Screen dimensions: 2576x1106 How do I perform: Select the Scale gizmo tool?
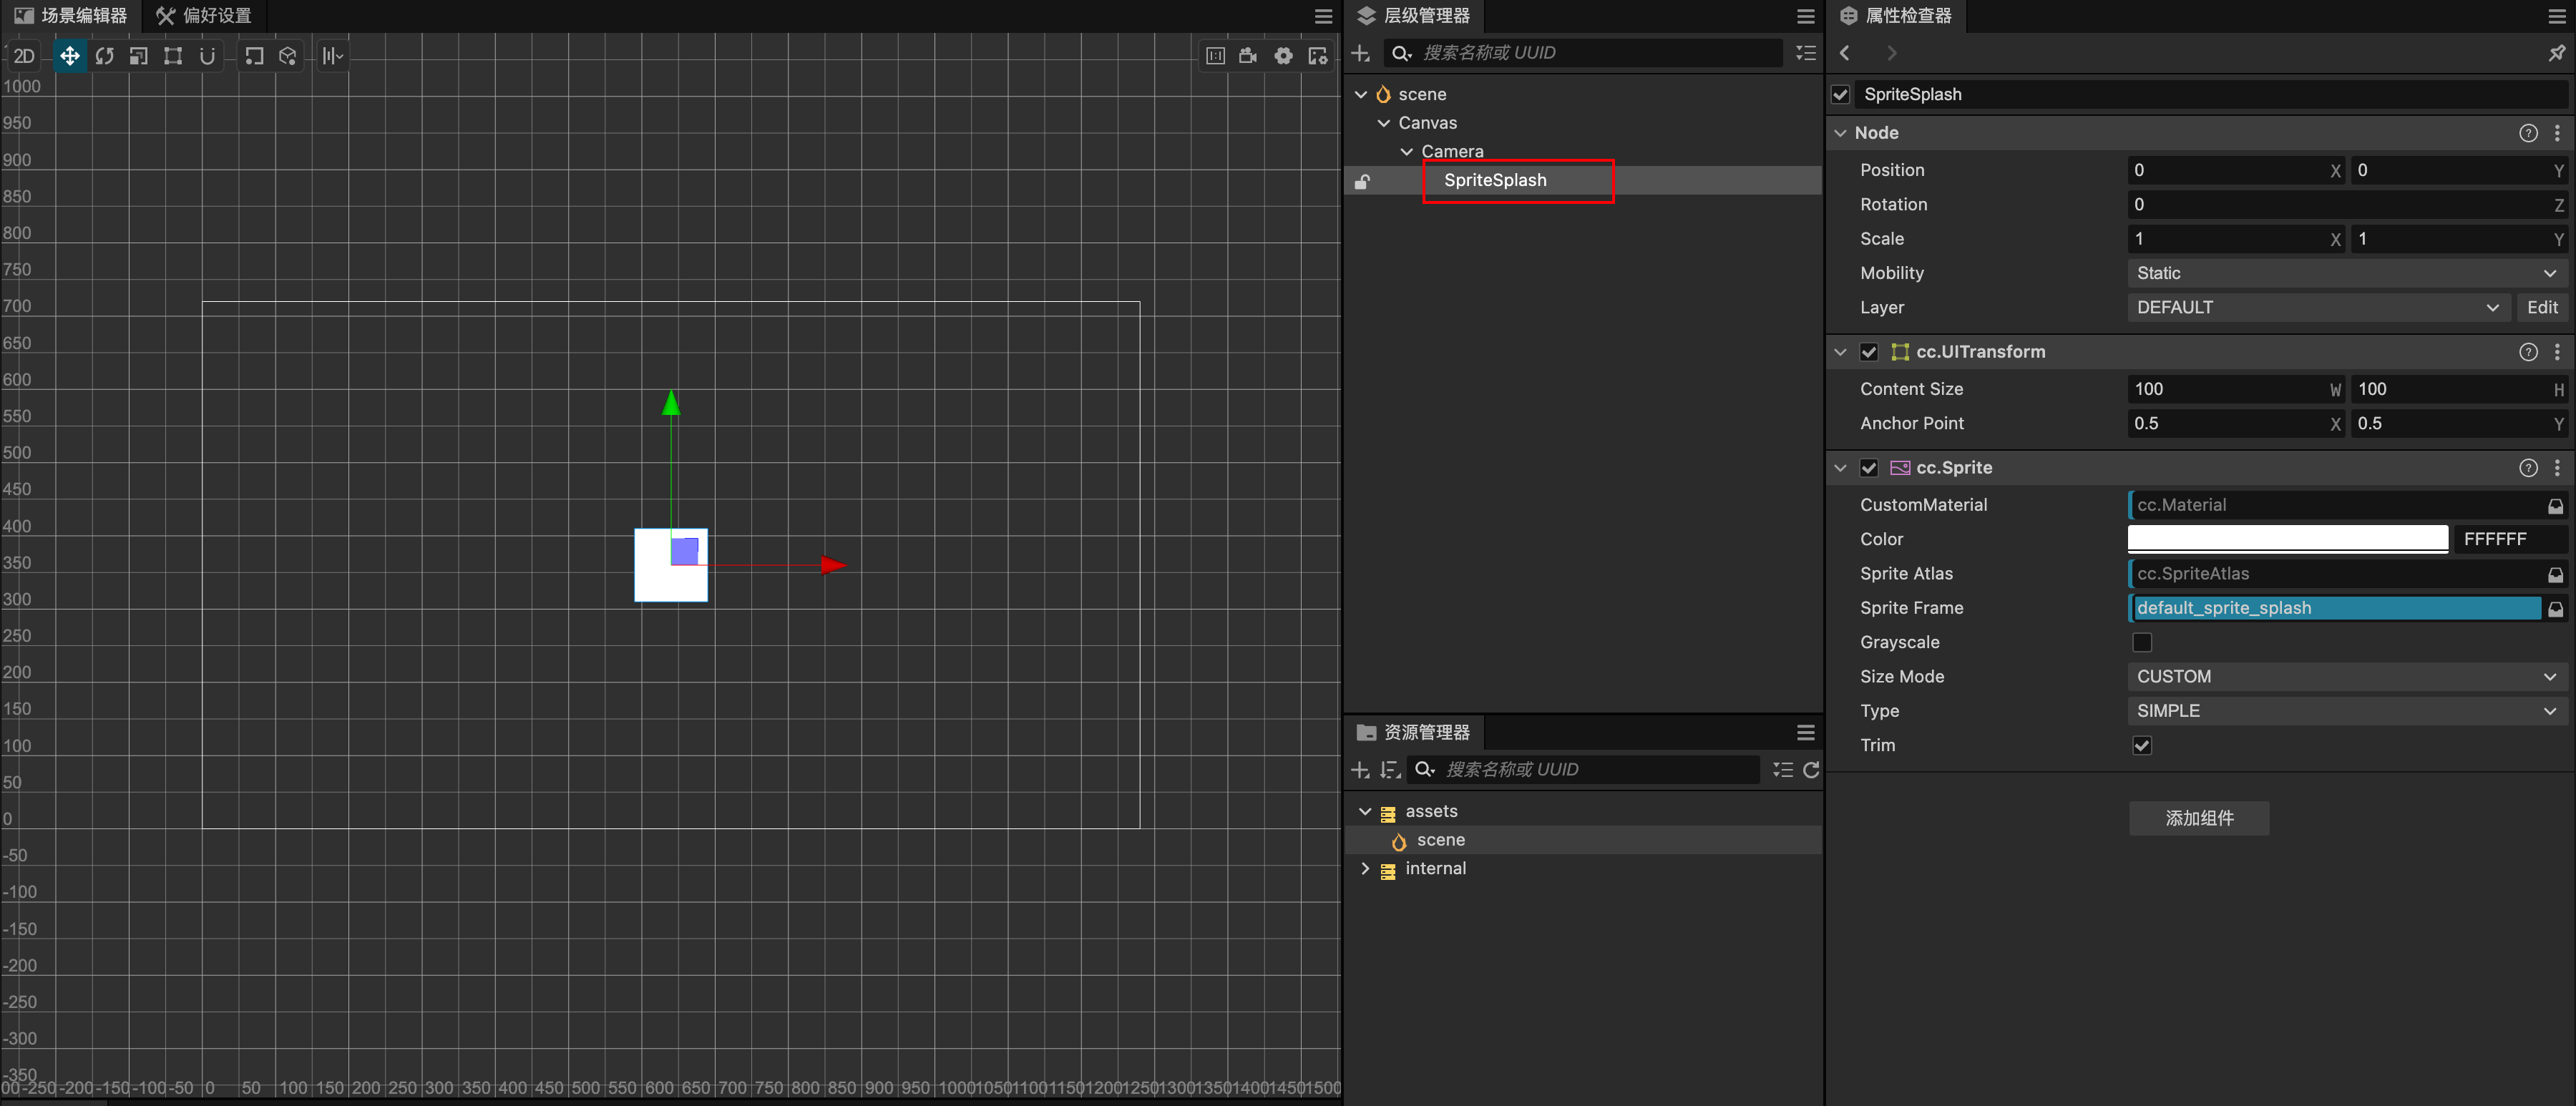tap(139, 56)
